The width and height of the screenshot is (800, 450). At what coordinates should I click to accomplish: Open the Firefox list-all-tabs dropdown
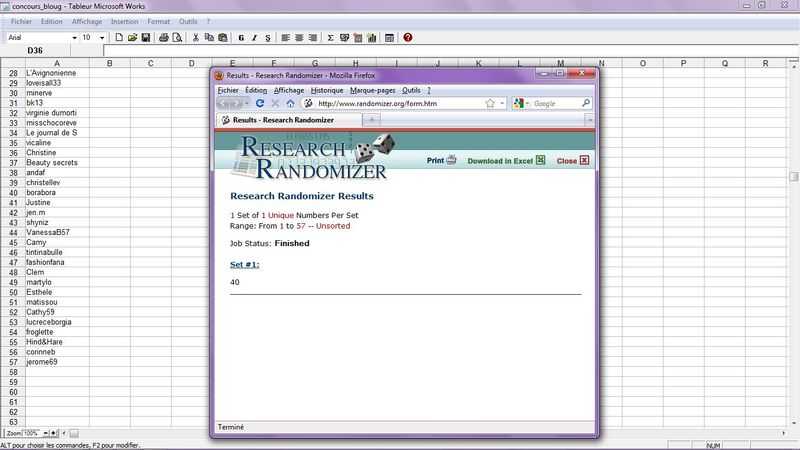click(x=590, y=120)
